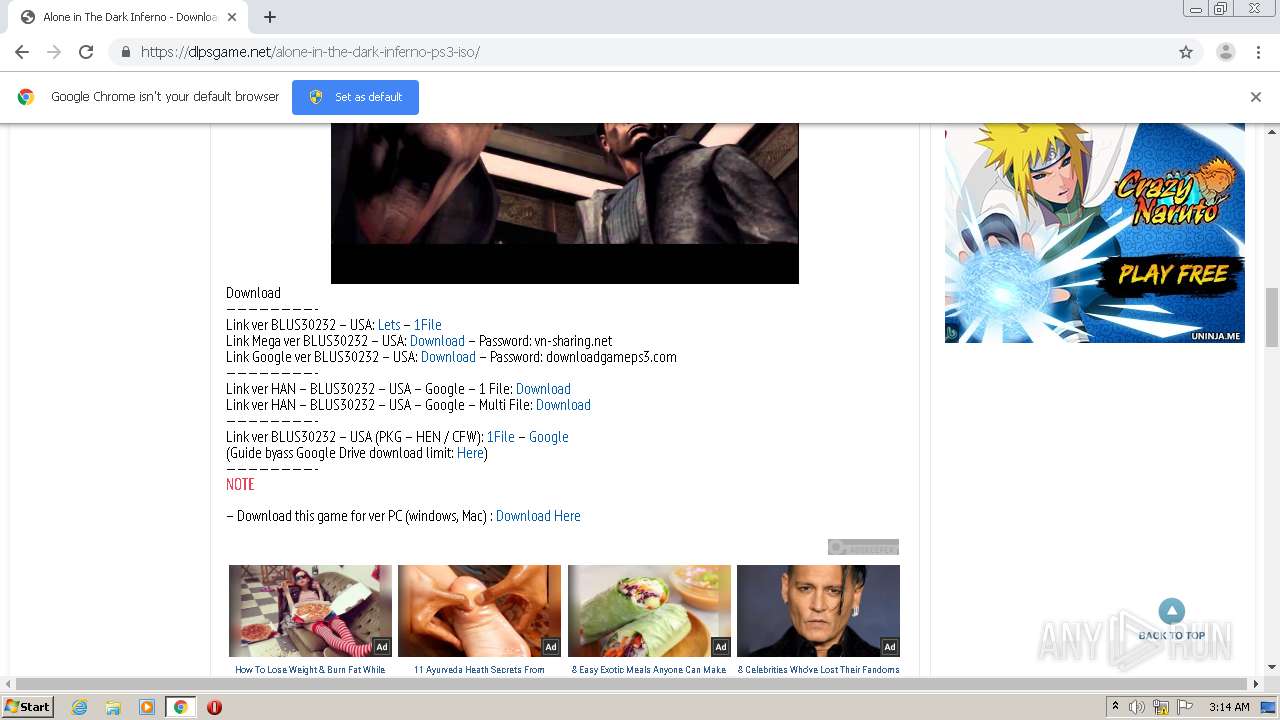The width and height of the screenshot is (1280, 720).
Task: Click 8 Celebrities Who've Lost Fandoms caption
Action: tap(818, 670)
